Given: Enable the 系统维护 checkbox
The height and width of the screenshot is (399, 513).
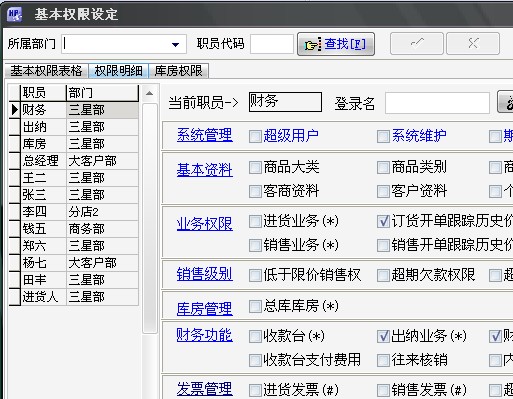Looking at the screenshot, I should 383,136.
